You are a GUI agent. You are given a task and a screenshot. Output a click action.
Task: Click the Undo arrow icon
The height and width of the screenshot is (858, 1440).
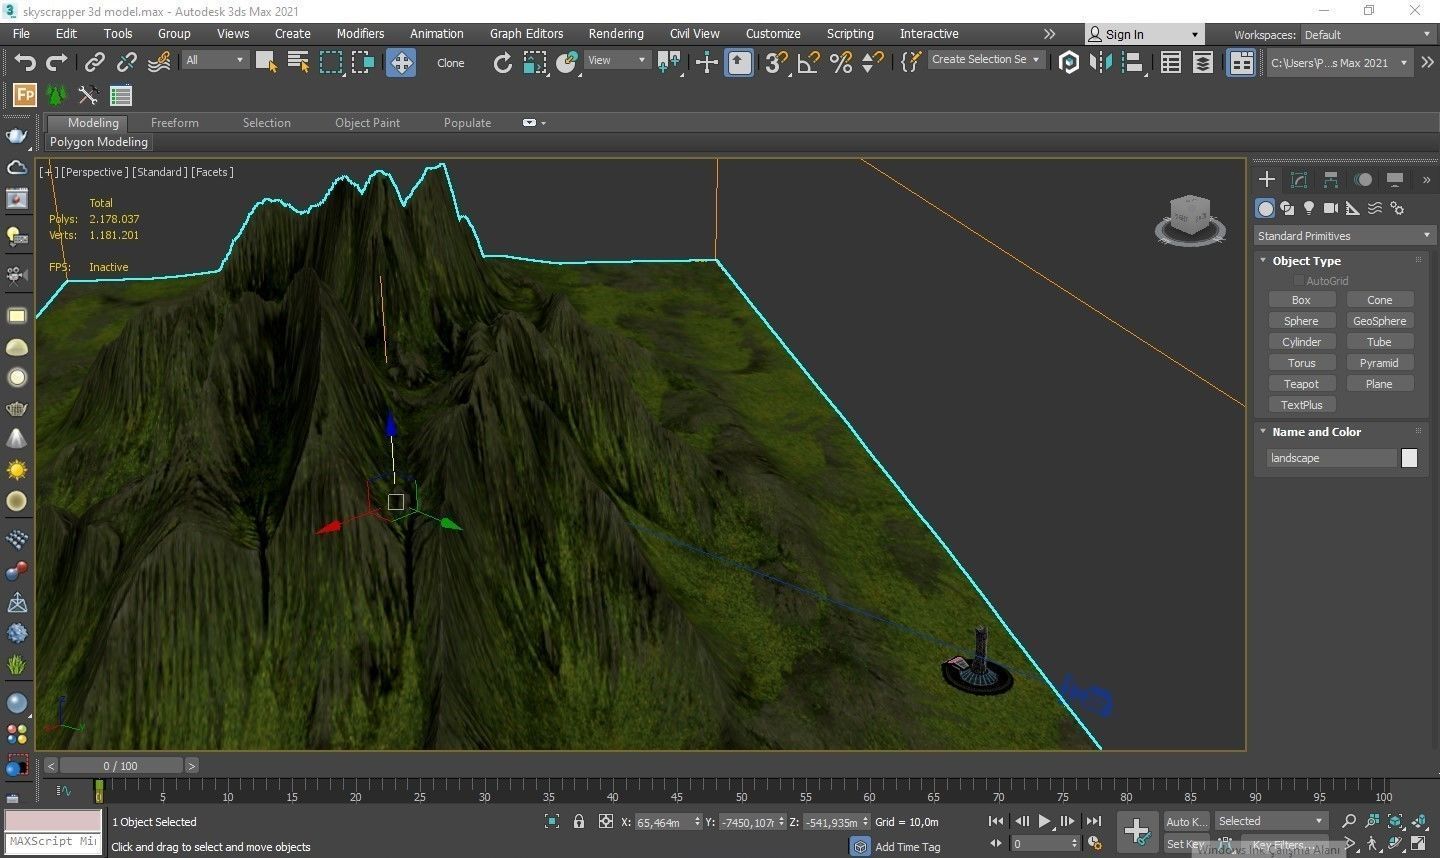point(25,62)
